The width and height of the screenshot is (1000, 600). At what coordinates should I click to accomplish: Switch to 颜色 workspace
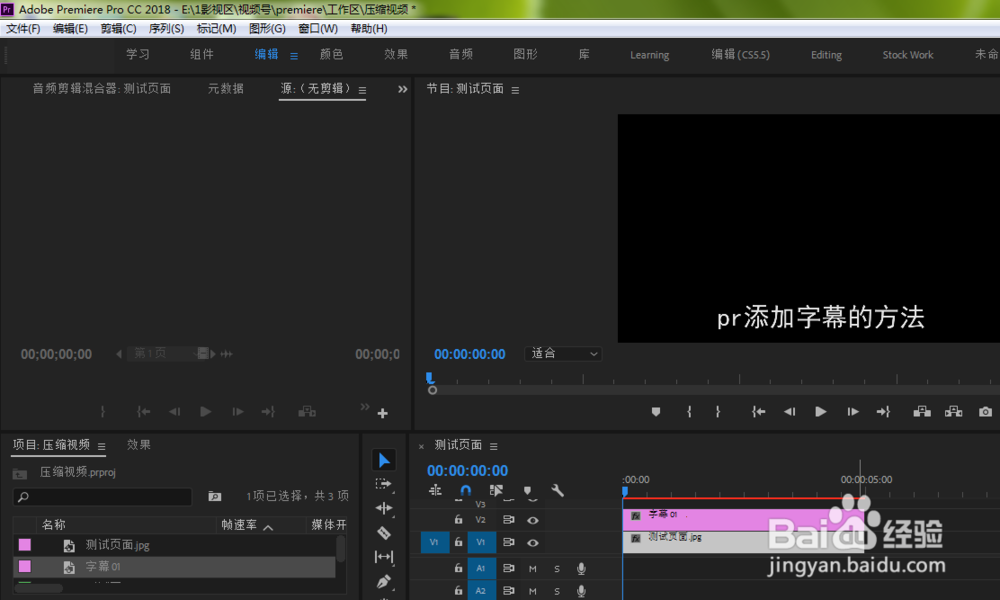coord(332,54)
